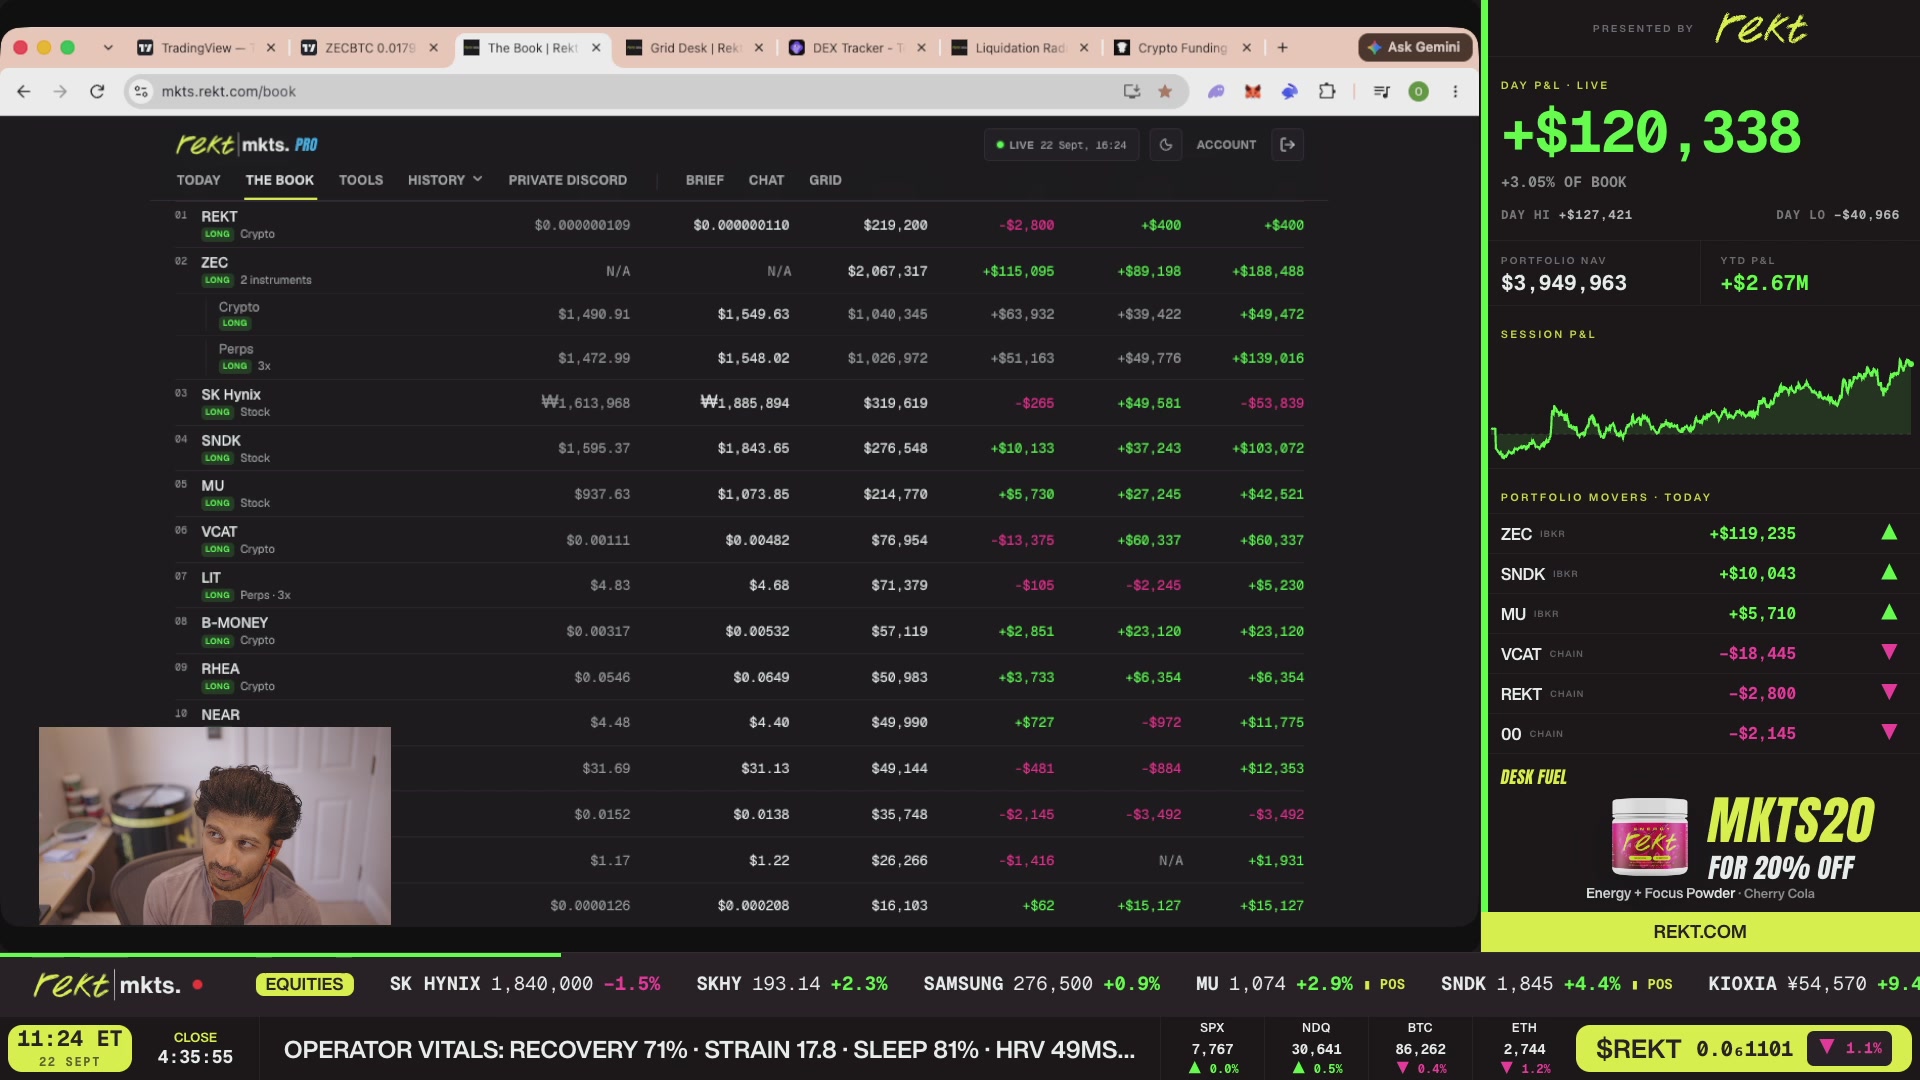Toggle dark mode with the moon icon
Viewport: 1920px width, 1080px height.
1166,145
